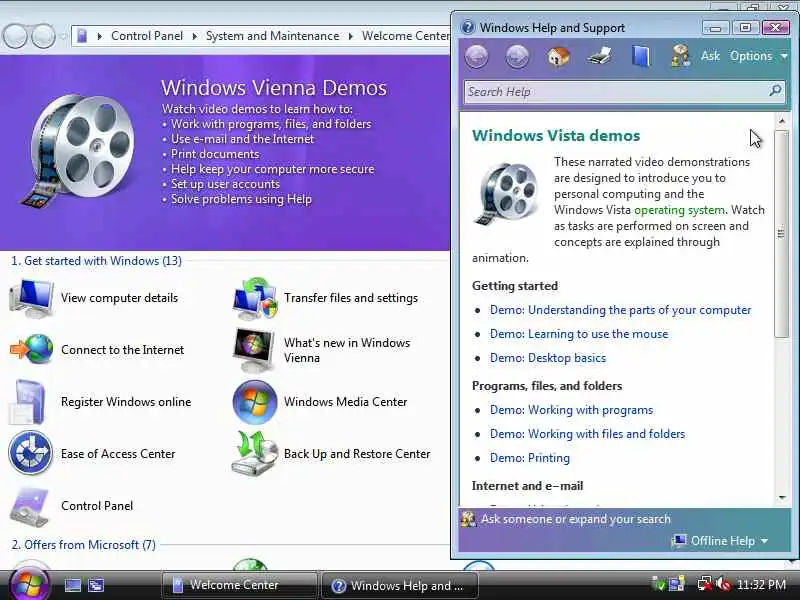Click the partly hidden monitor tray icon

click(x=677, y=584)
